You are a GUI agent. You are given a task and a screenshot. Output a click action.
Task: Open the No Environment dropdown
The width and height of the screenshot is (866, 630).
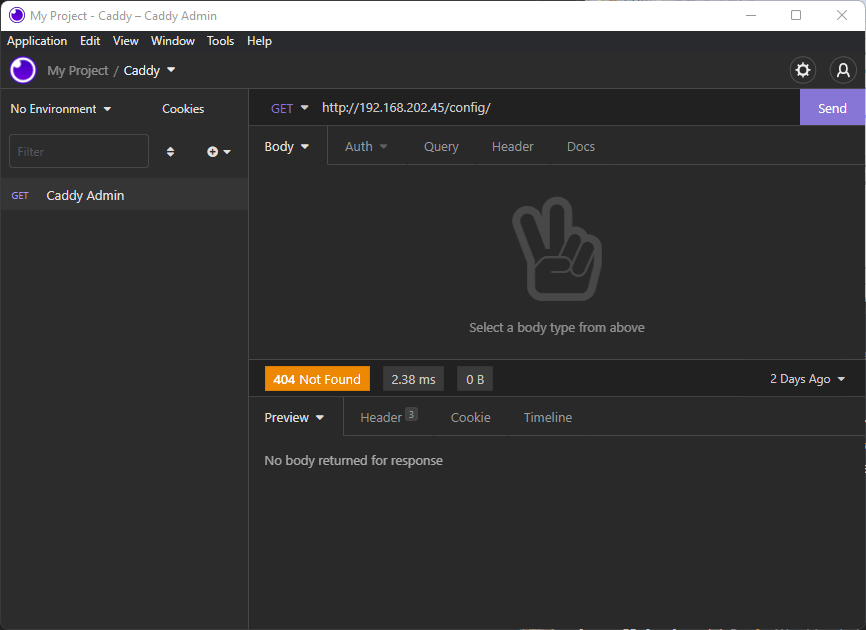pyautogui.click(x=61, y=109)
